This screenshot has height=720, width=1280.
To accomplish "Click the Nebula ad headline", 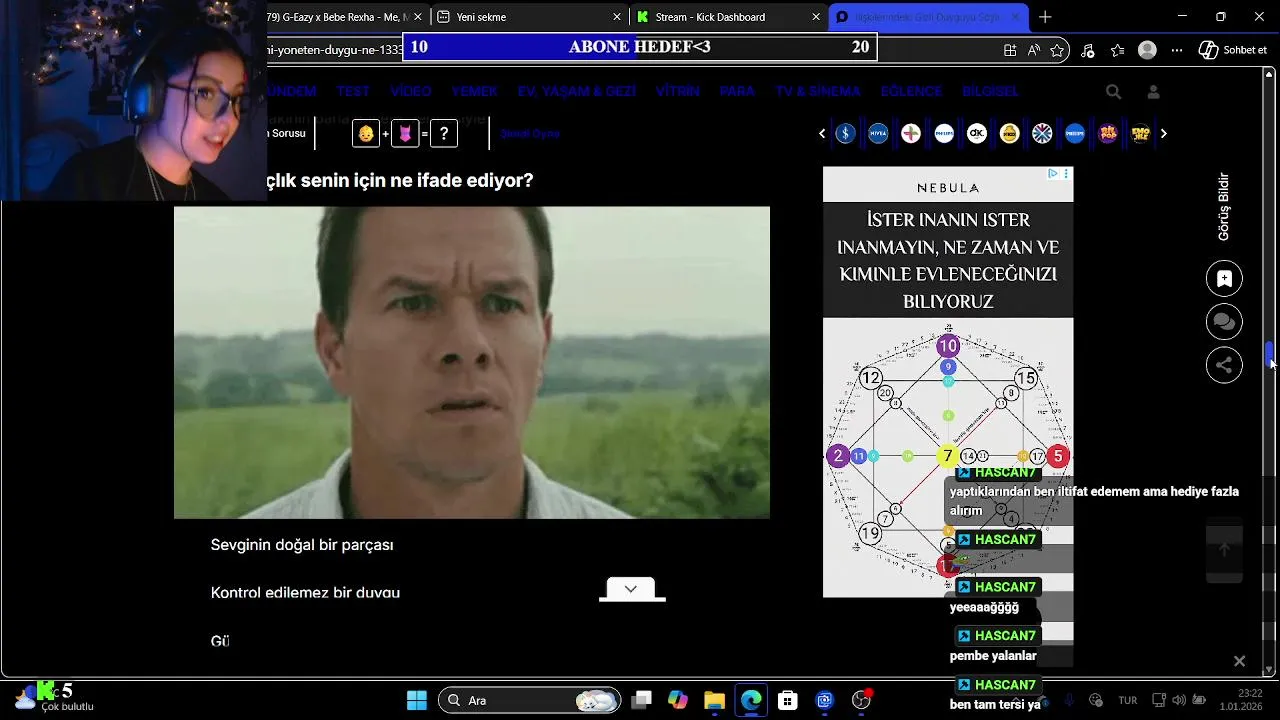I will point(948,261).
